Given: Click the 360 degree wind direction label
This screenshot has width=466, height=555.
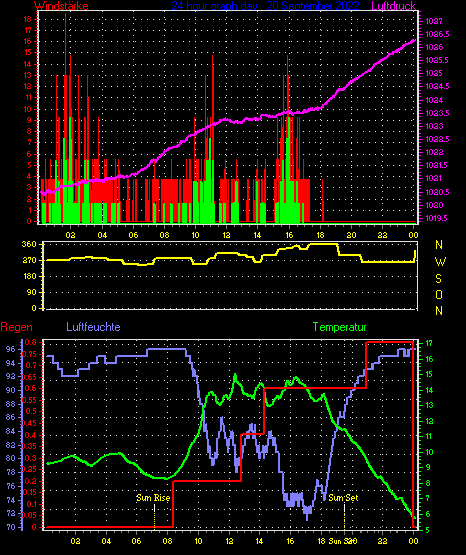Looking at the screenshot, I should pyautogui.click(x=29, y=244).
